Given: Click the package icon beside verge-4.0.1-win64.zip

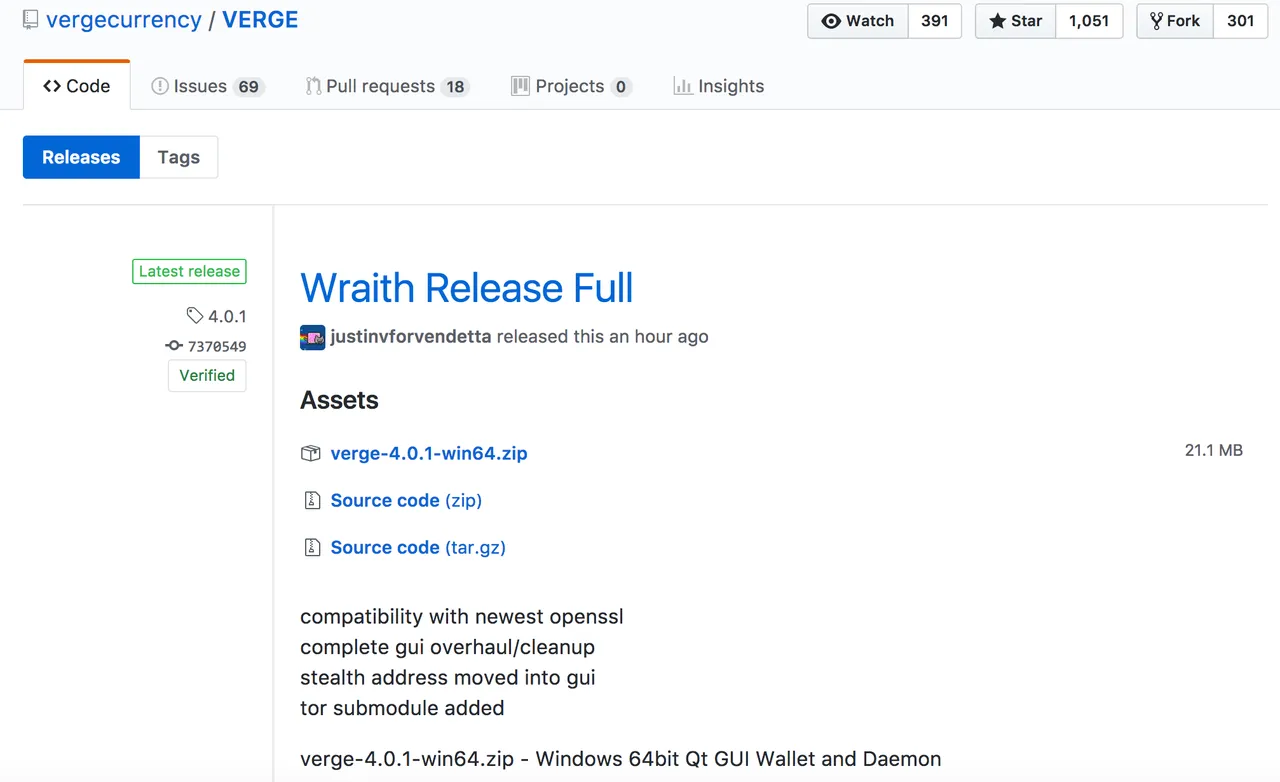Looking at the screenshot, I should (x=311, y=453).
